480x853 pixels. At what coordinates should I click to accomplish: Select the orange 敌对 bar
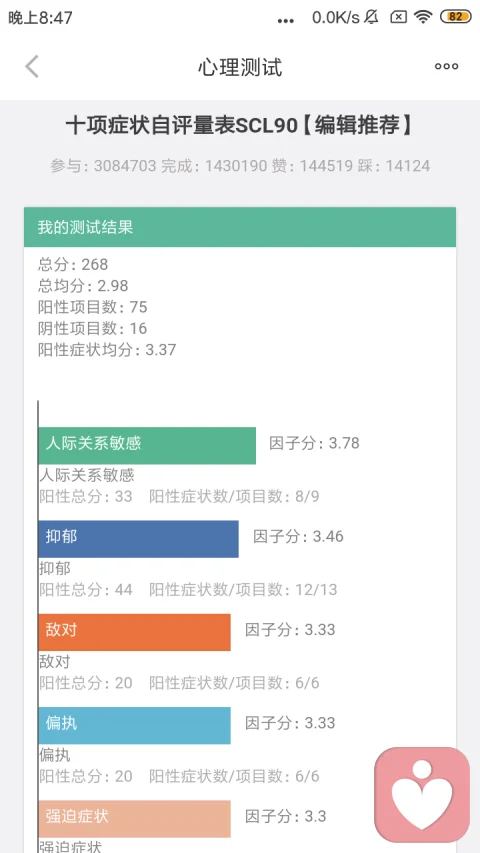pos(134,632)
